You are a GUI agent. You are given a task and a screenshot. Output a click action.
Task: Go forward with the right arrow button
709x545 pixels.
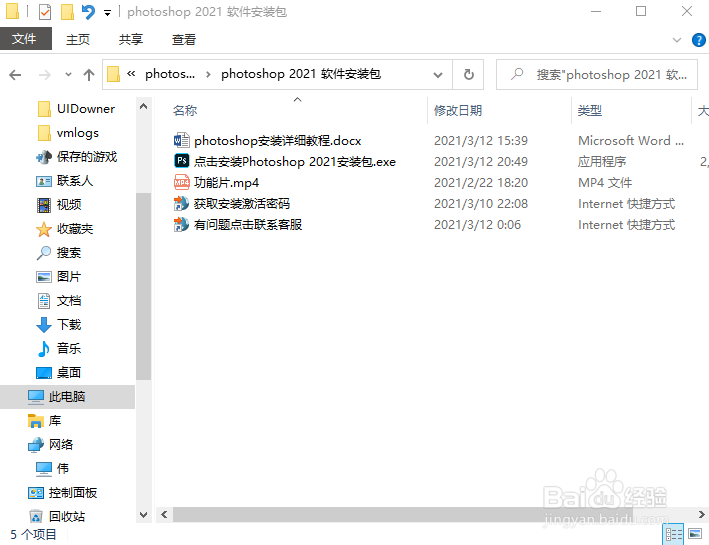[45, 75]
